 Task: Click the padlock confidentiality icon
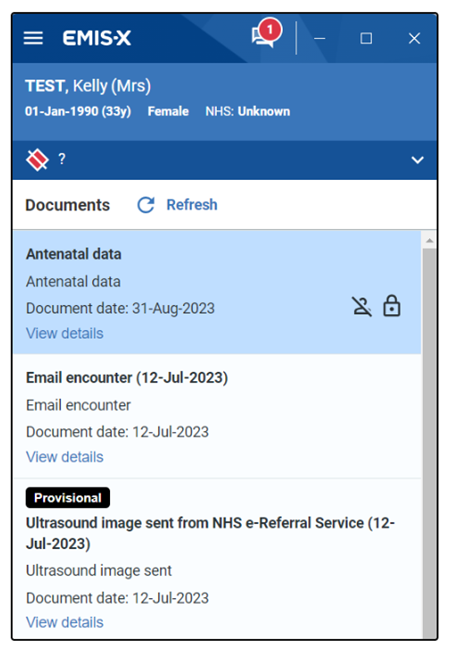tap(392, 306)
